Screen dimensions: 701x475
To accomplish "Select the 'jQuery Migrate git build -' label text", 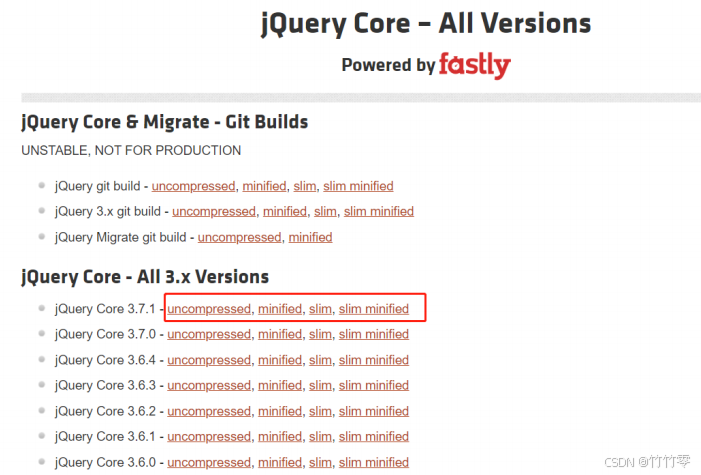I will click(124, 237).
